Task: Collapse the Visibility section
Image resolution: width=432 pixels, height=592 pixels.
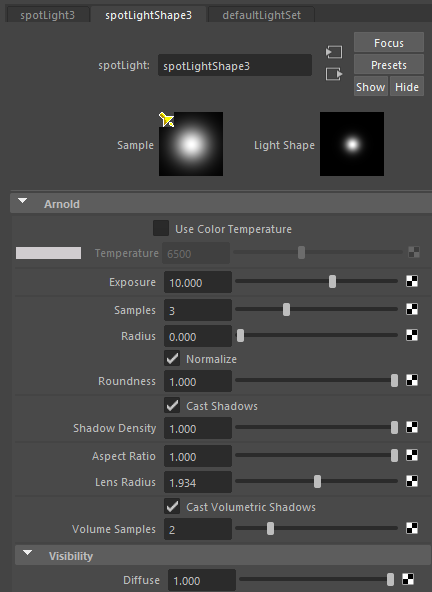Action: click(27, 553)
